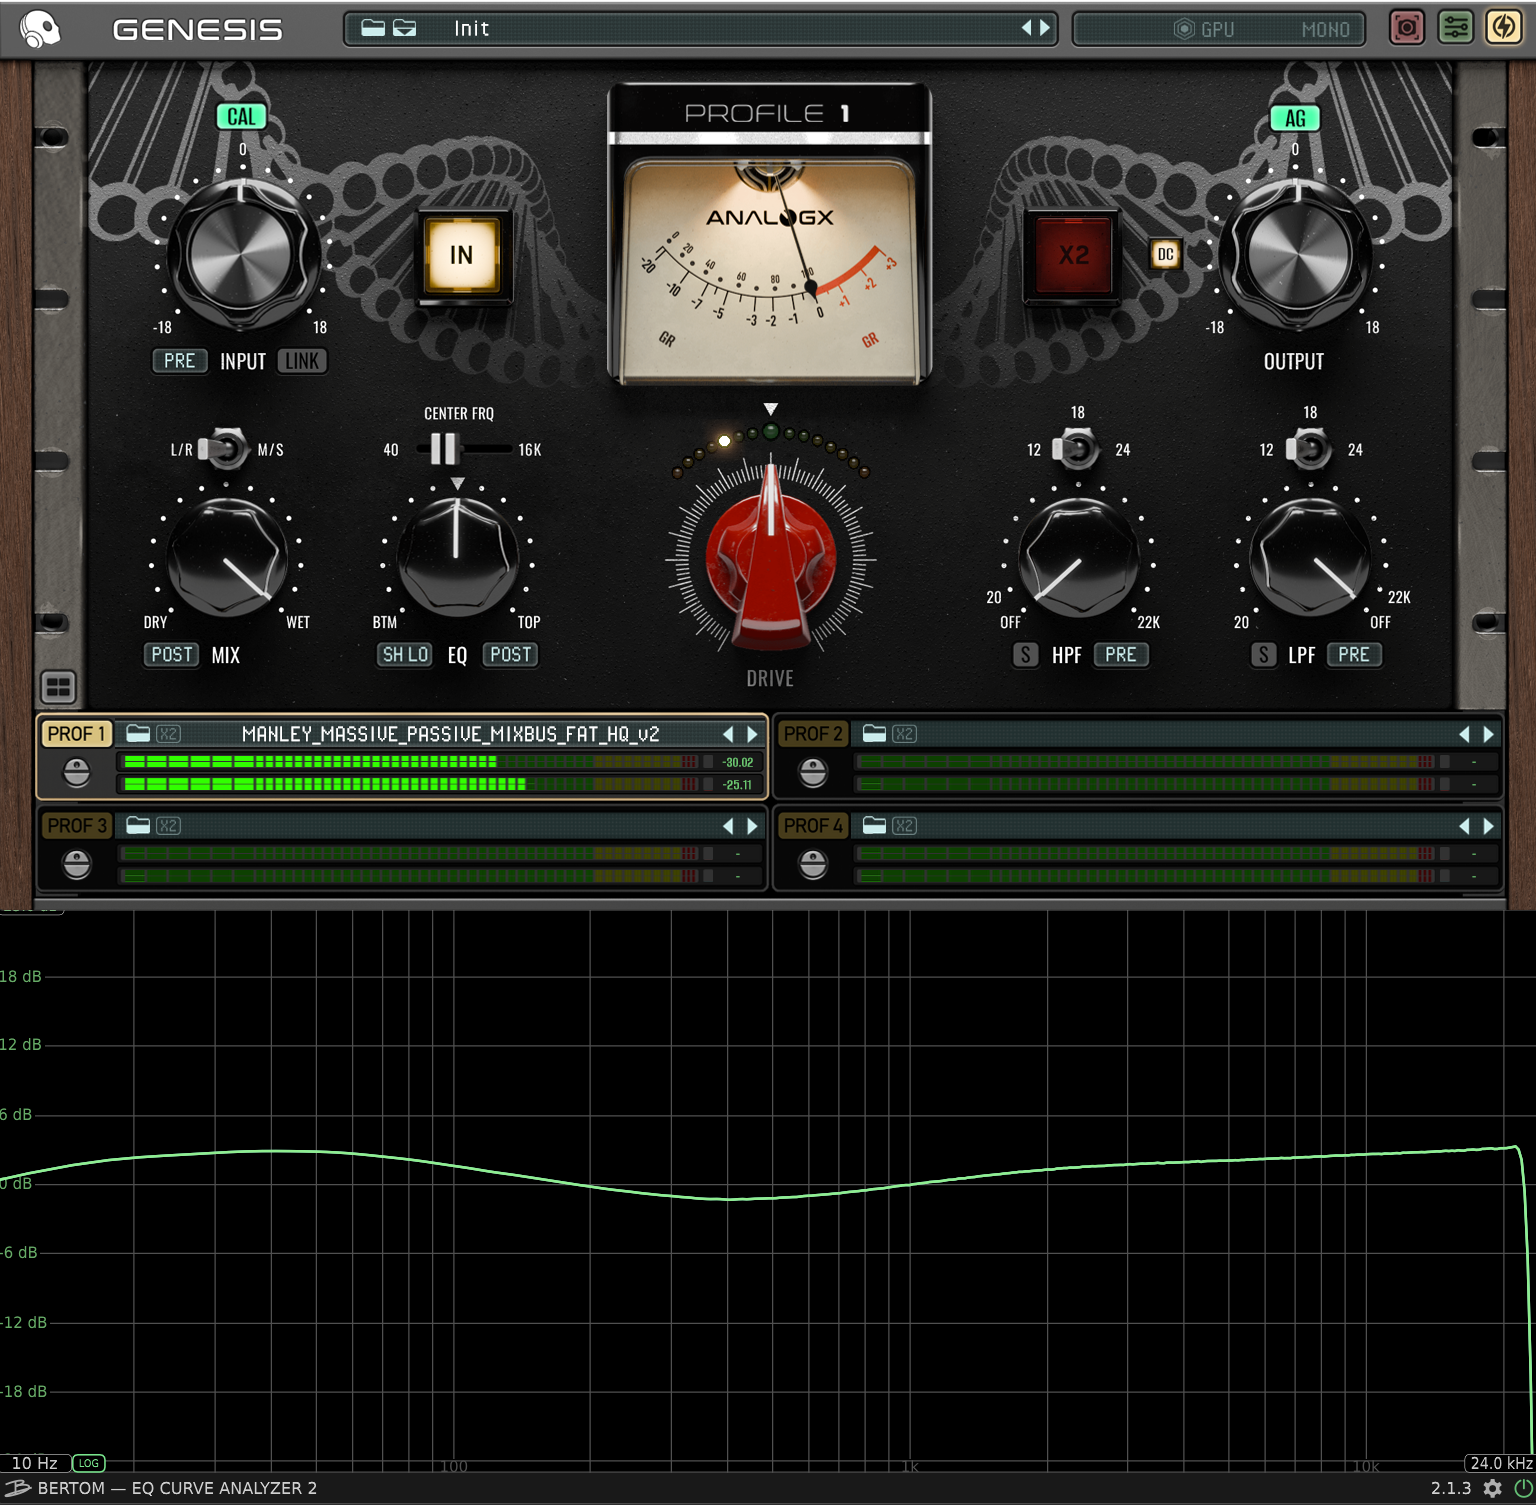Load next profile in PROF 1 slot
1536x1505 pixels.
[x=752, y=734]
